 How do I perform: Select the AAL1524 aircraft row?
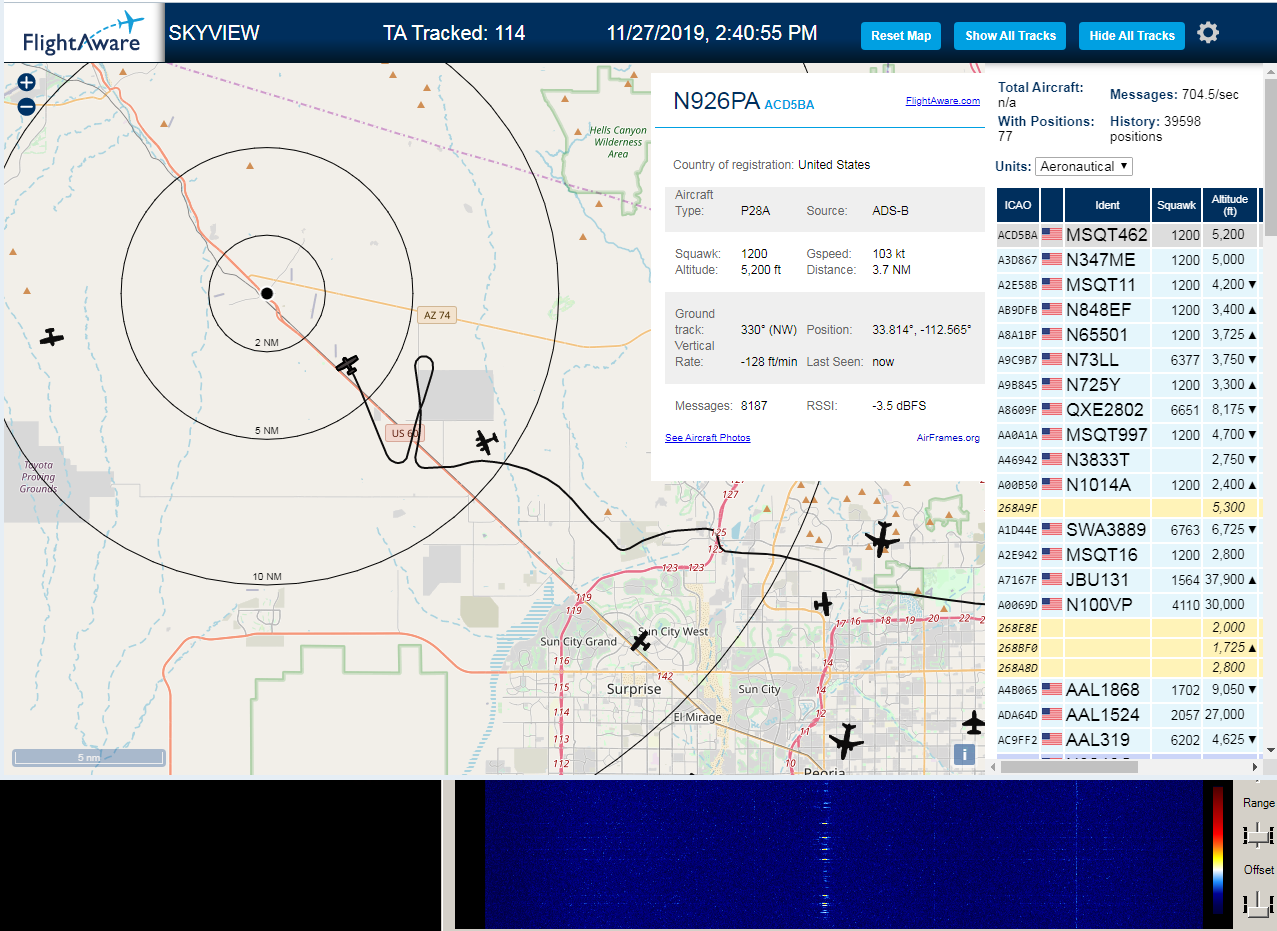1128,714
